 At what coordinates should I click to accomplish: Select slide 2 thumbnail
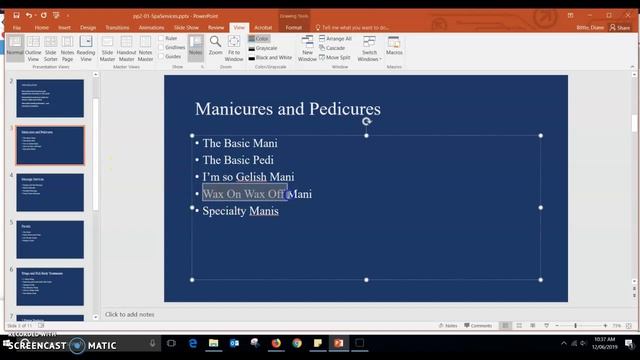50,98
